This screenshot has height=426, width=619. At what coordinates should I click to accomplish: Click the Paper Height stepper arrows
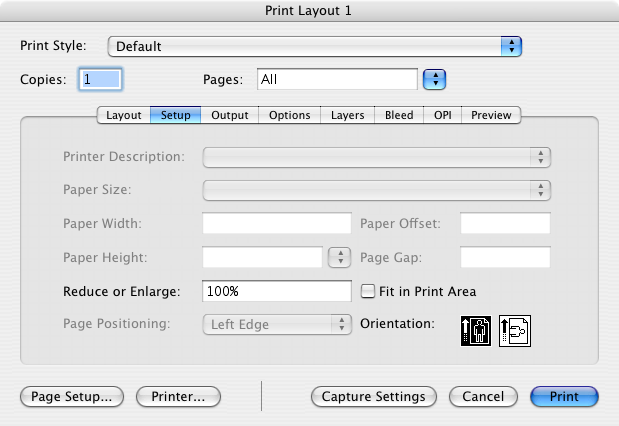tap(340, 257)
